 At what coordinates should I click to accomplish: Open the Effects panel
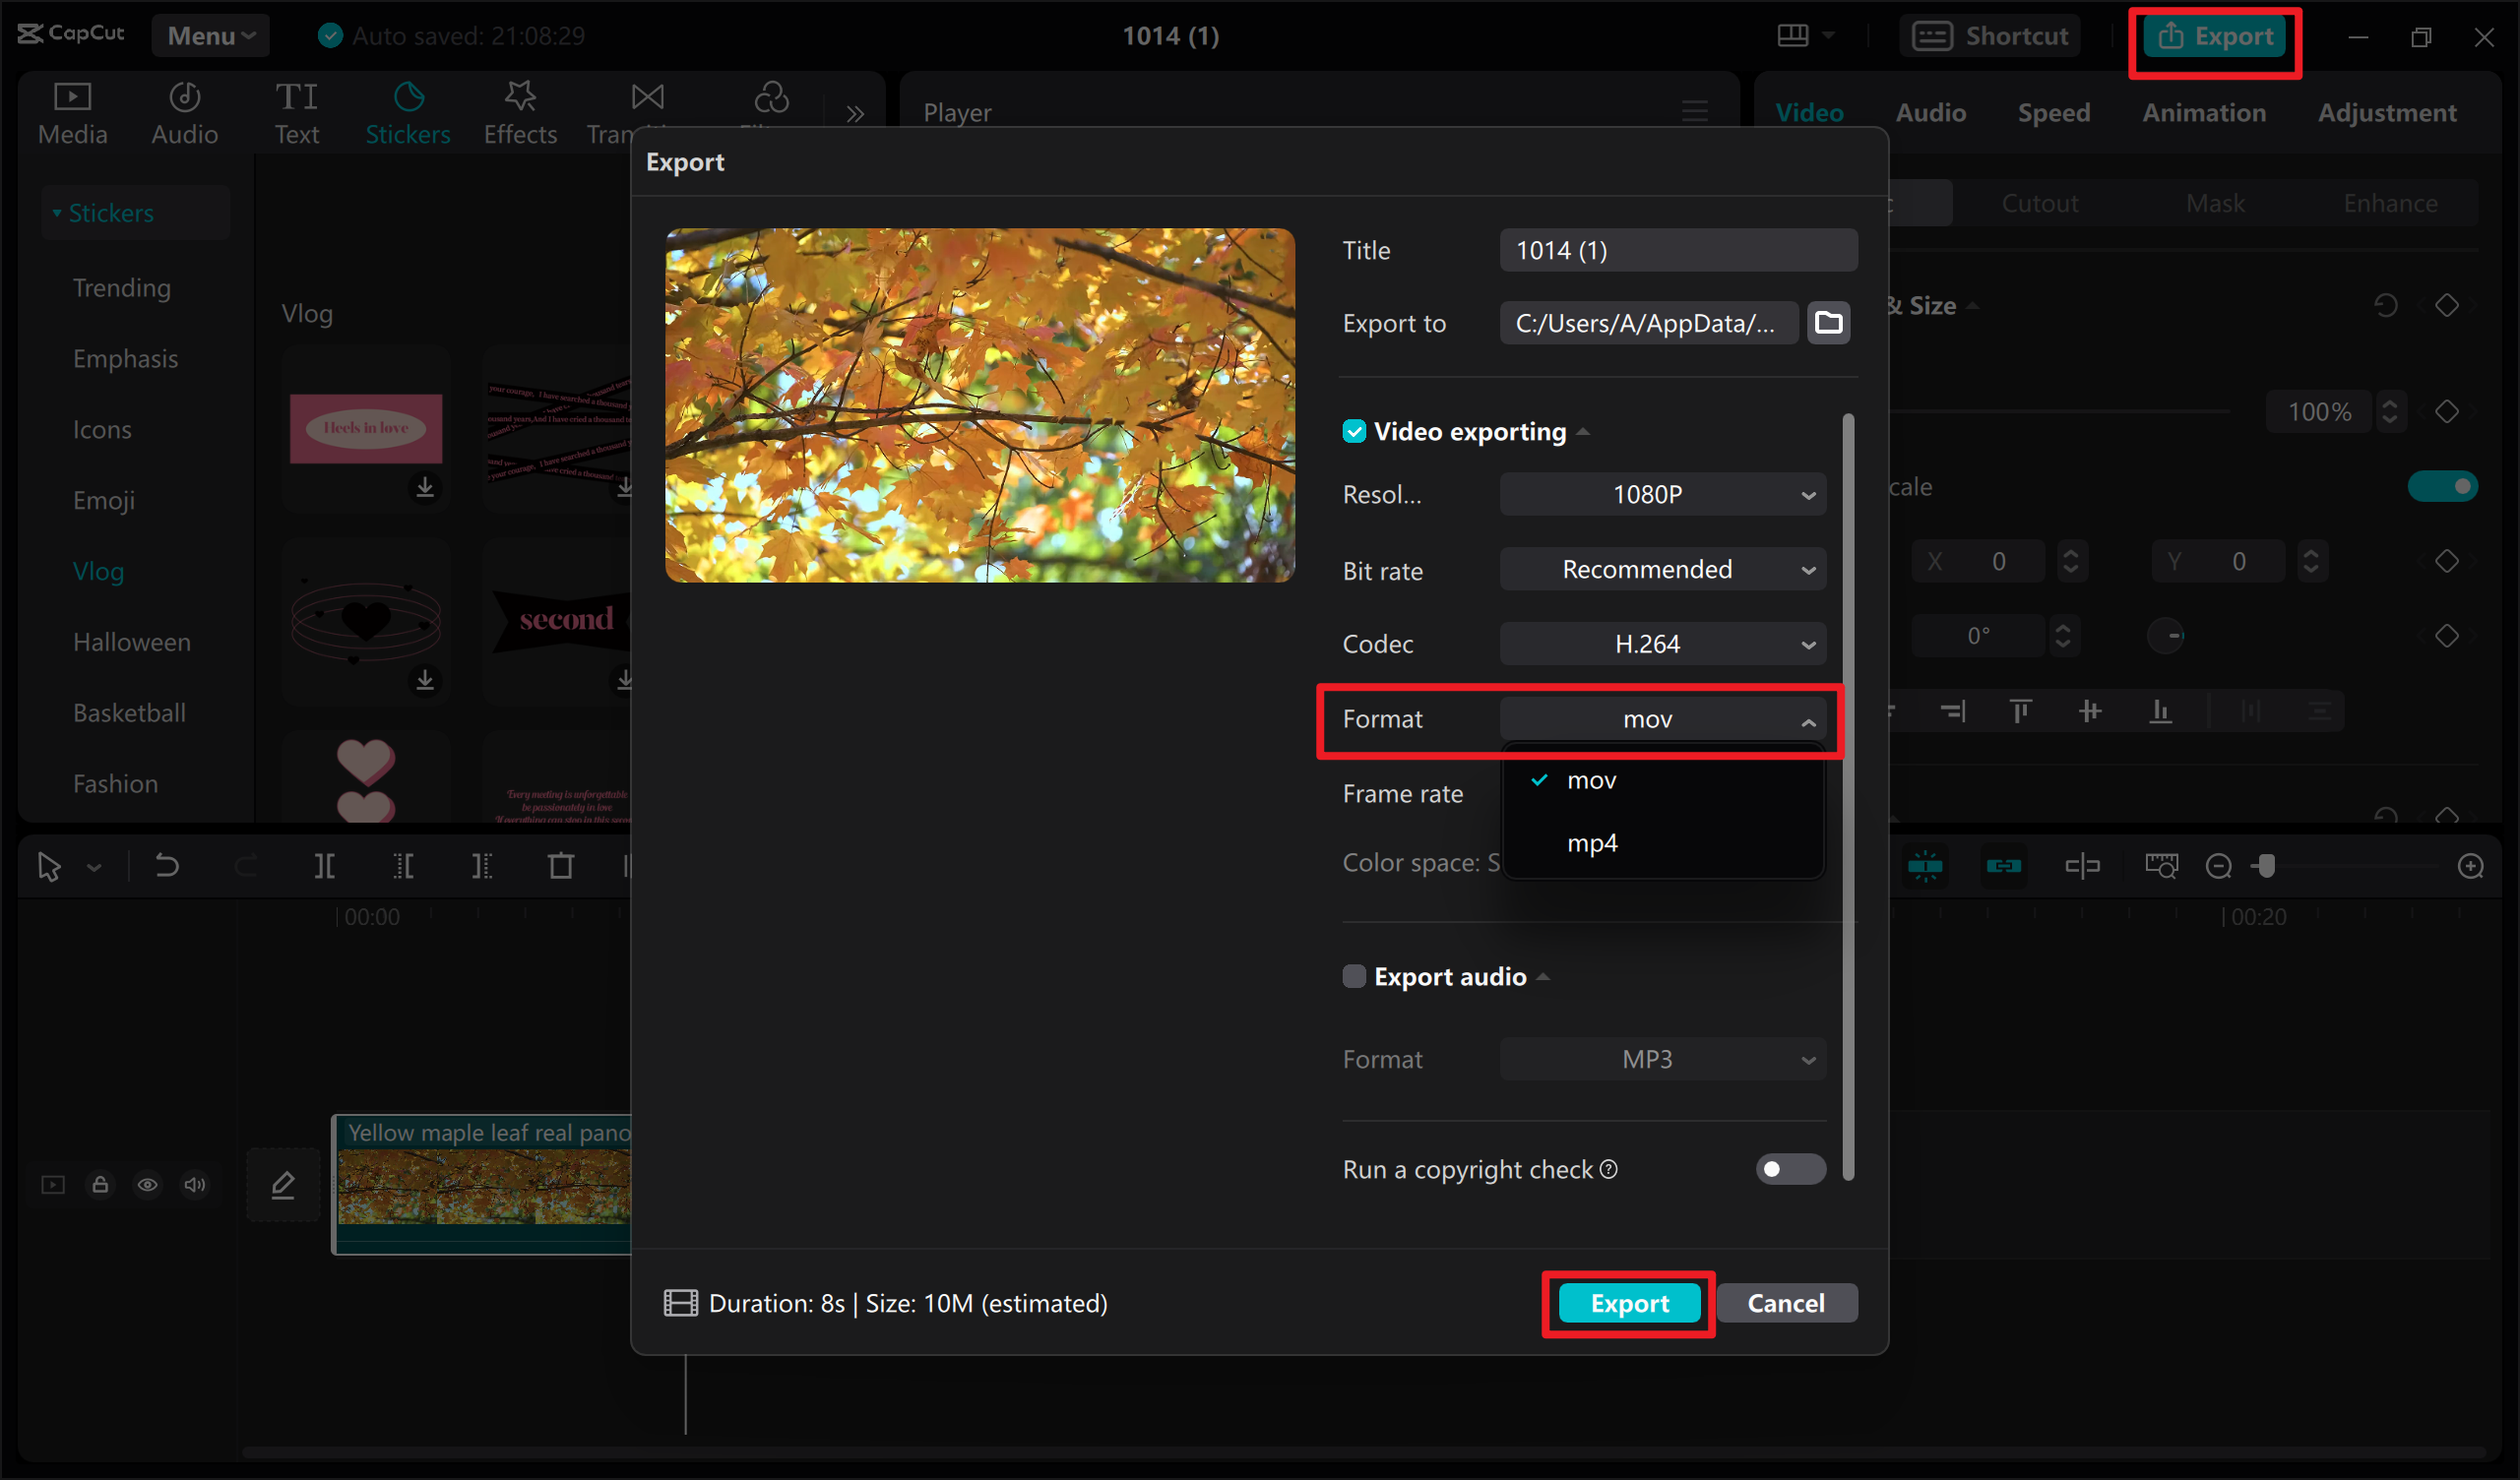tap(519, 111)
